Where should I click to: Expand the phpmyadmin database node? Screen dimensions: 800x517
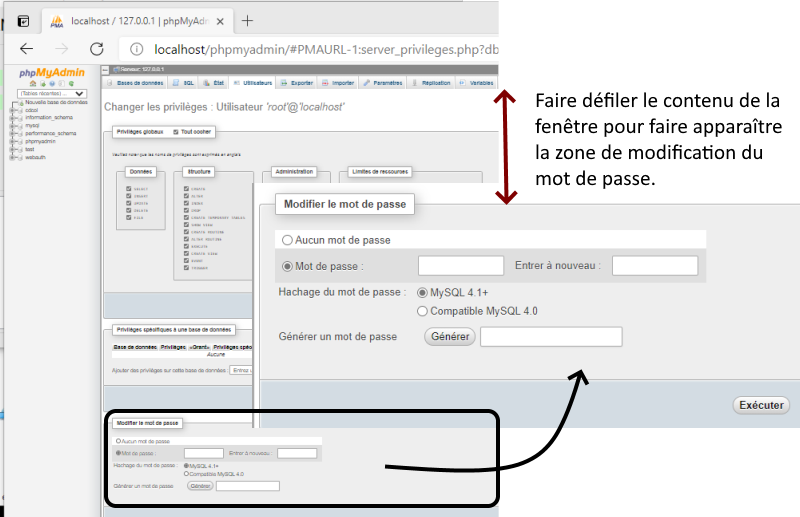(x=12, y=141)
